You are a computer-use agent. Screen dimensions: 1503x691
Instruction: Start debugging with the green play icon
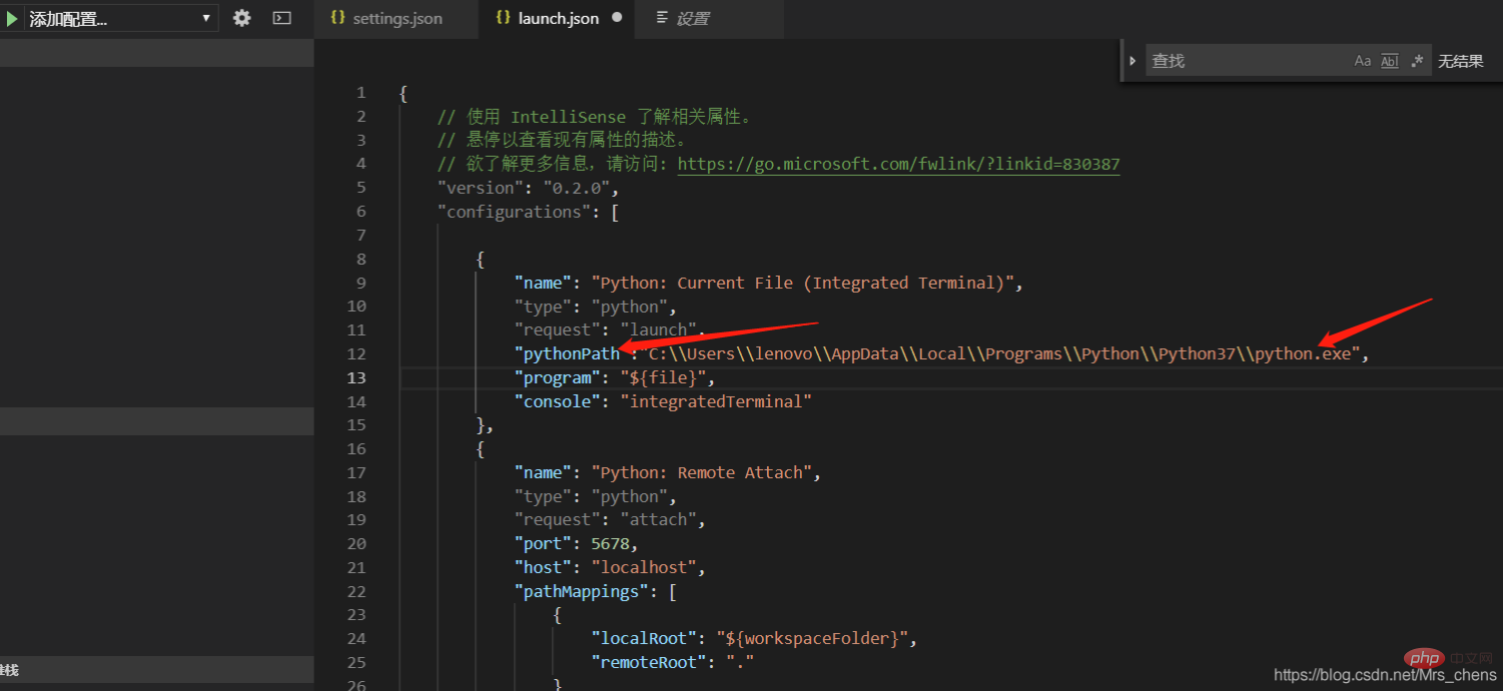[x=12, y=18]
